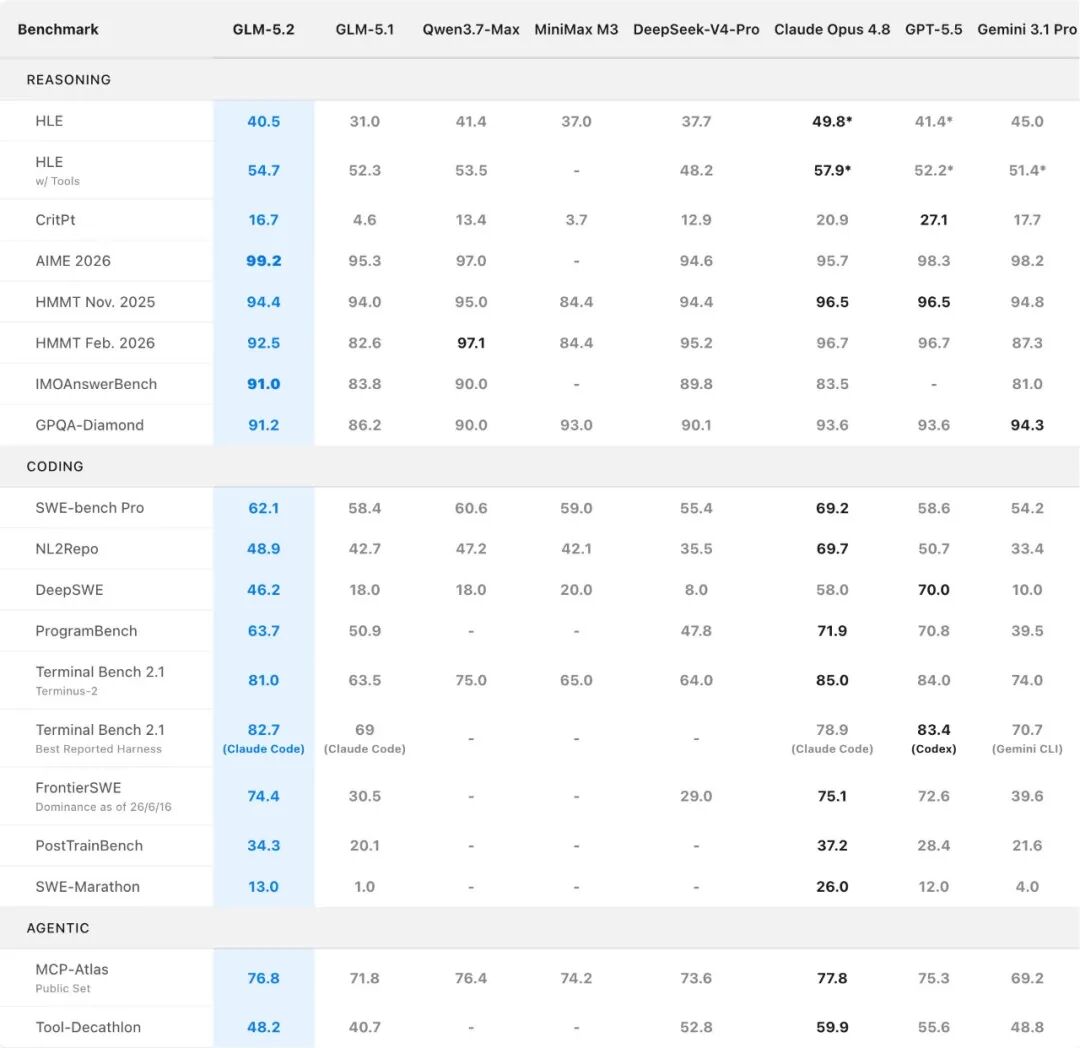Click GLM-5.2 score 99.2 for AIME 2026
Screen dimensions: 1080x1048
pos(263,261)
